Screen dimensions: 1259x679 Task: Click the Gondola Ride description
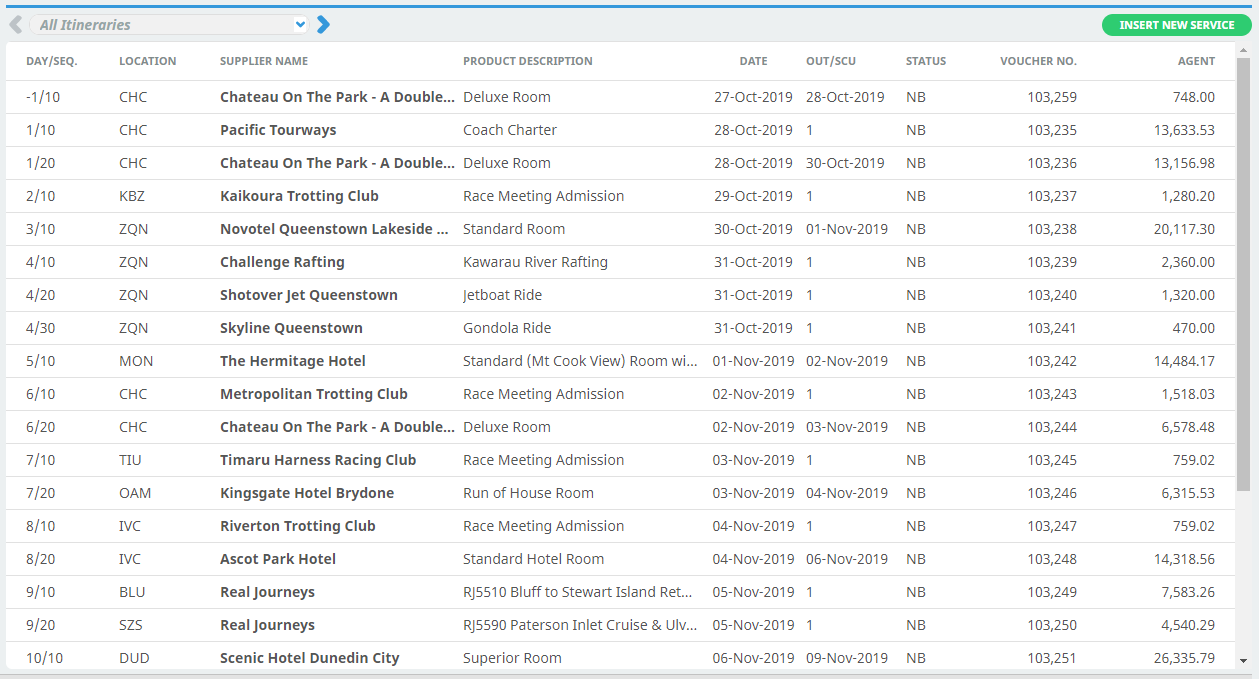coord(507,328)
